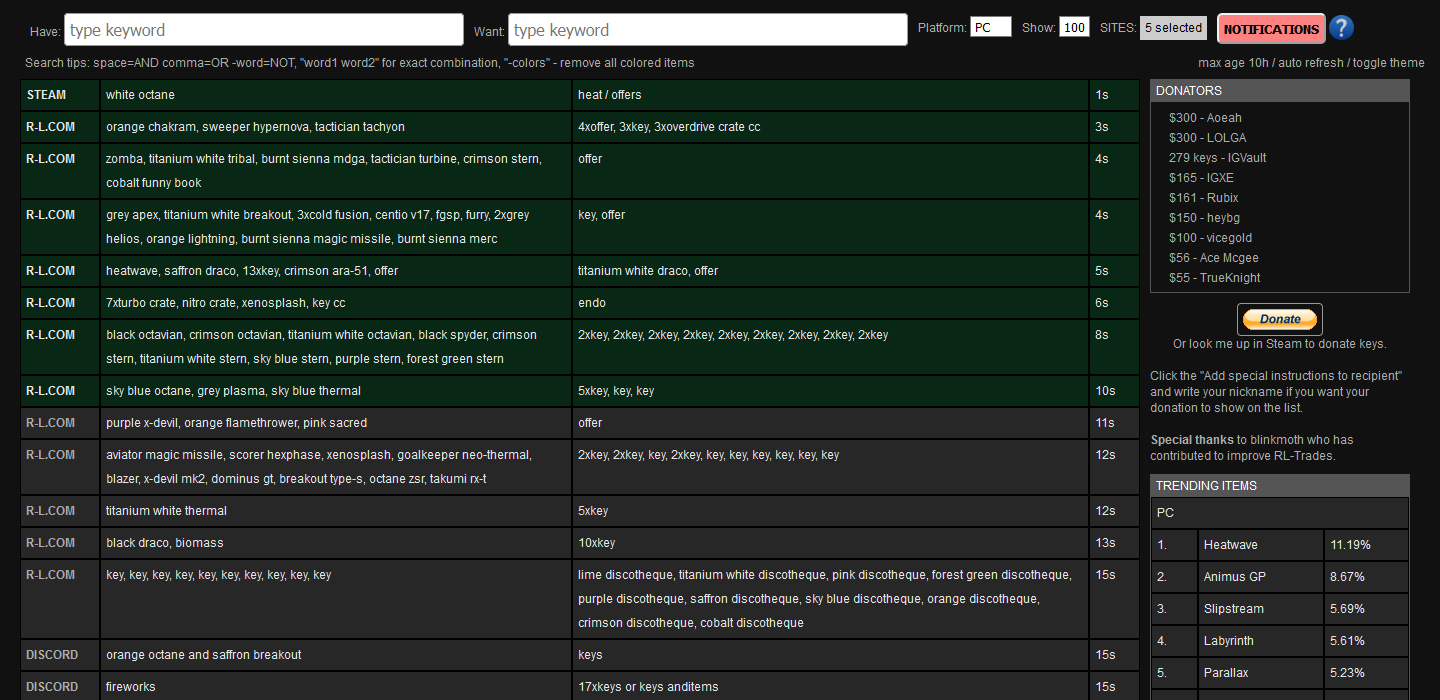Click toggle theme link

point(1389,63)
